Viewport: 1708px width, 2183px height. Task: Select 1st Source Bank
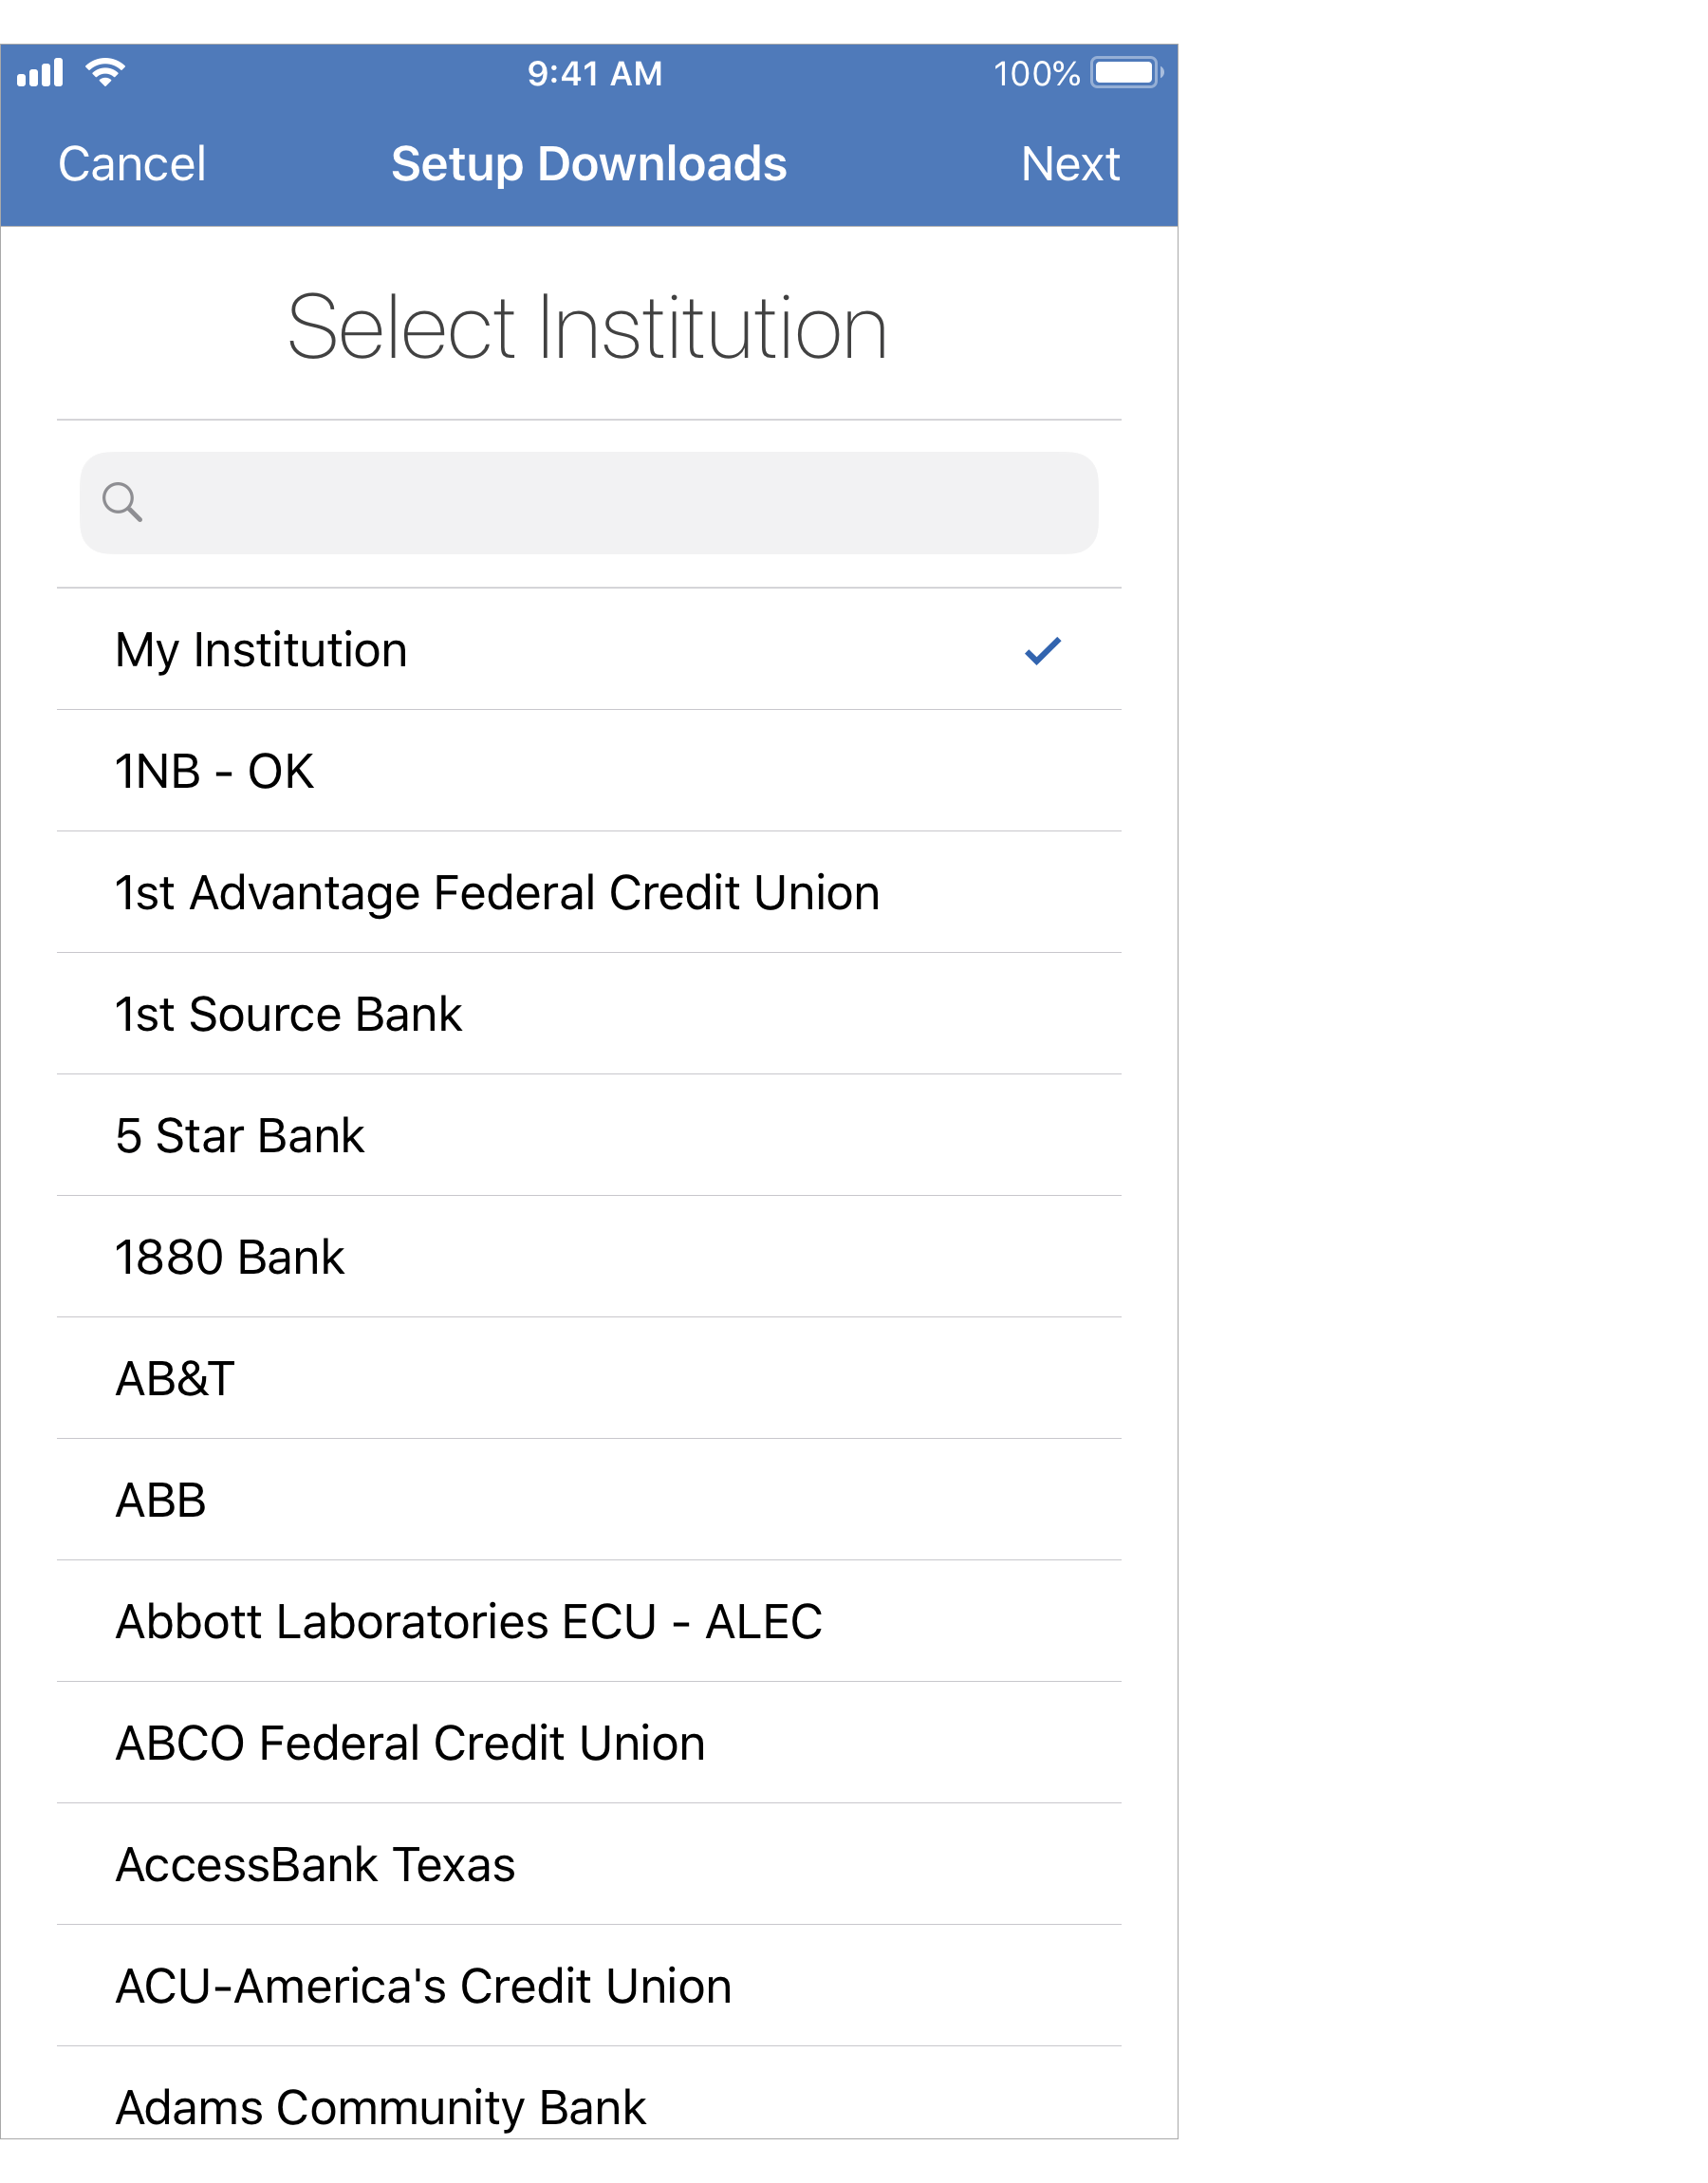click(400, 1014)
